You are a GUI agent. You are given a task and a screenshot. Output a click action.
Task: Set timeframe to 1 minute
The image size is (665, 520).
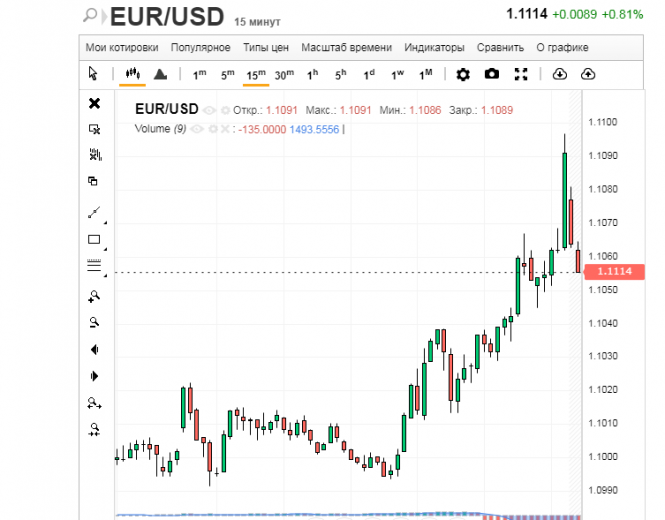[x=199, y=75]
